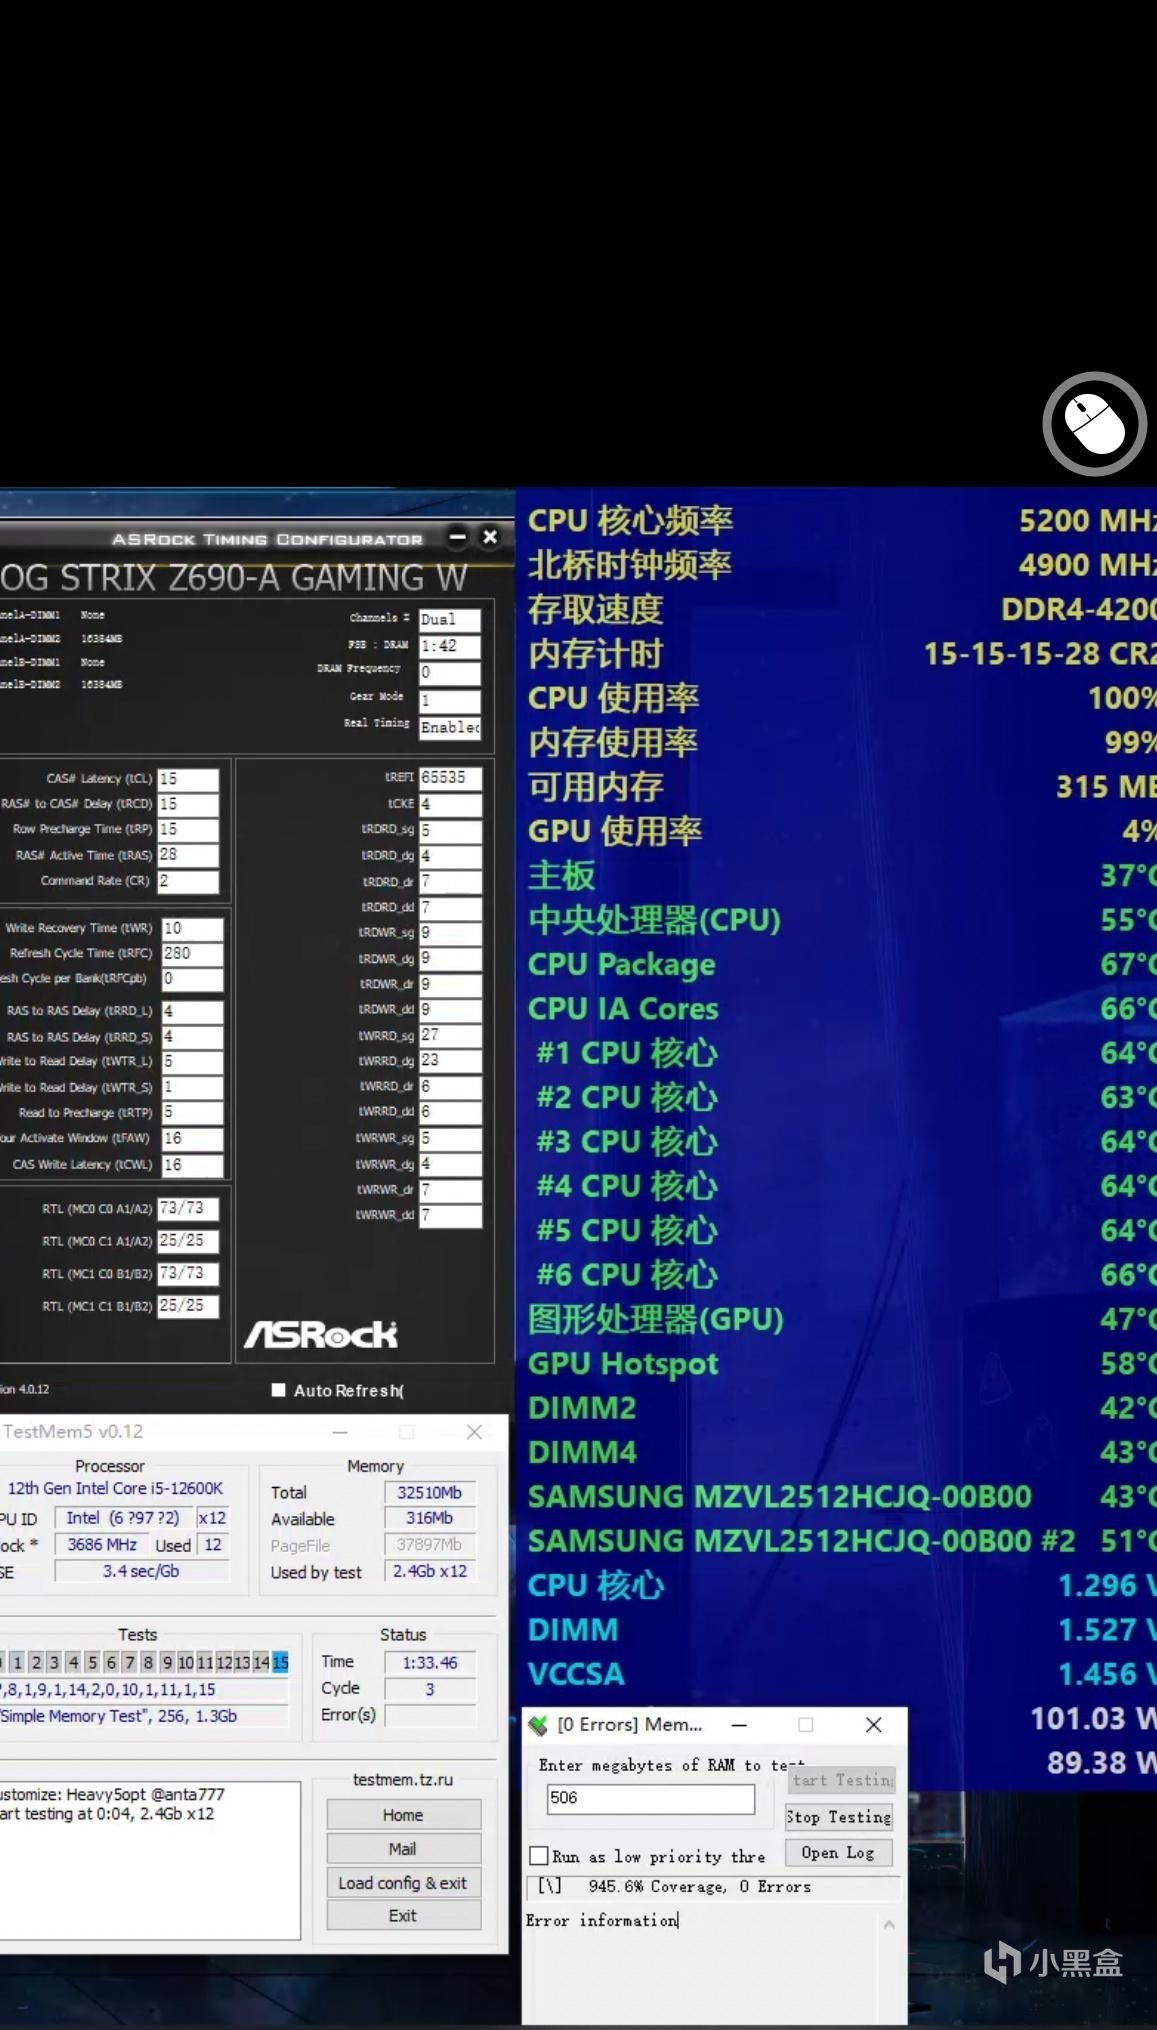Click the Gear Mode field
This screenshot has height=2030, width=1157.
click(x=450, y=700)
